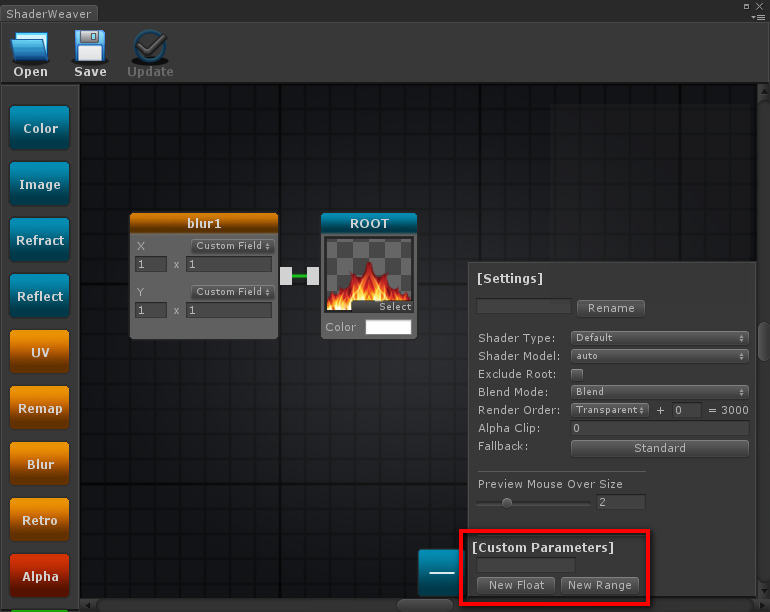Add a Color node from the sidebar

[40, 128]
